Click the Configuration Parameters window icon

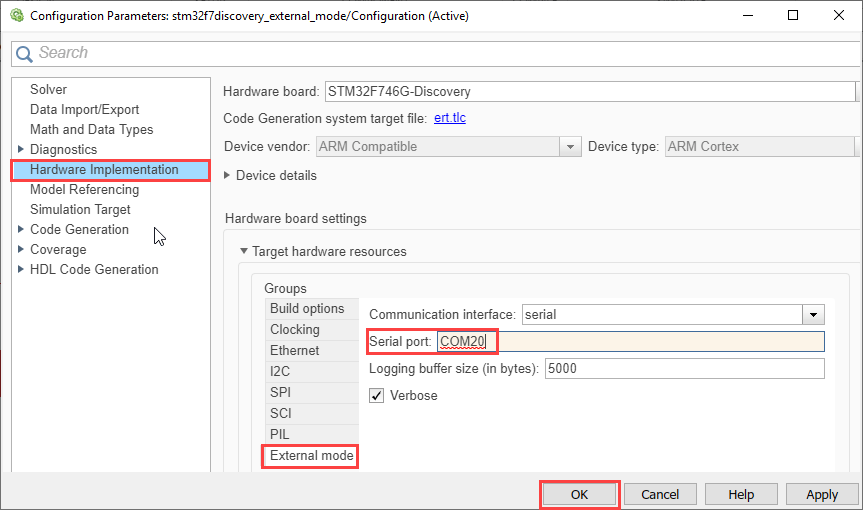[16, 16]
